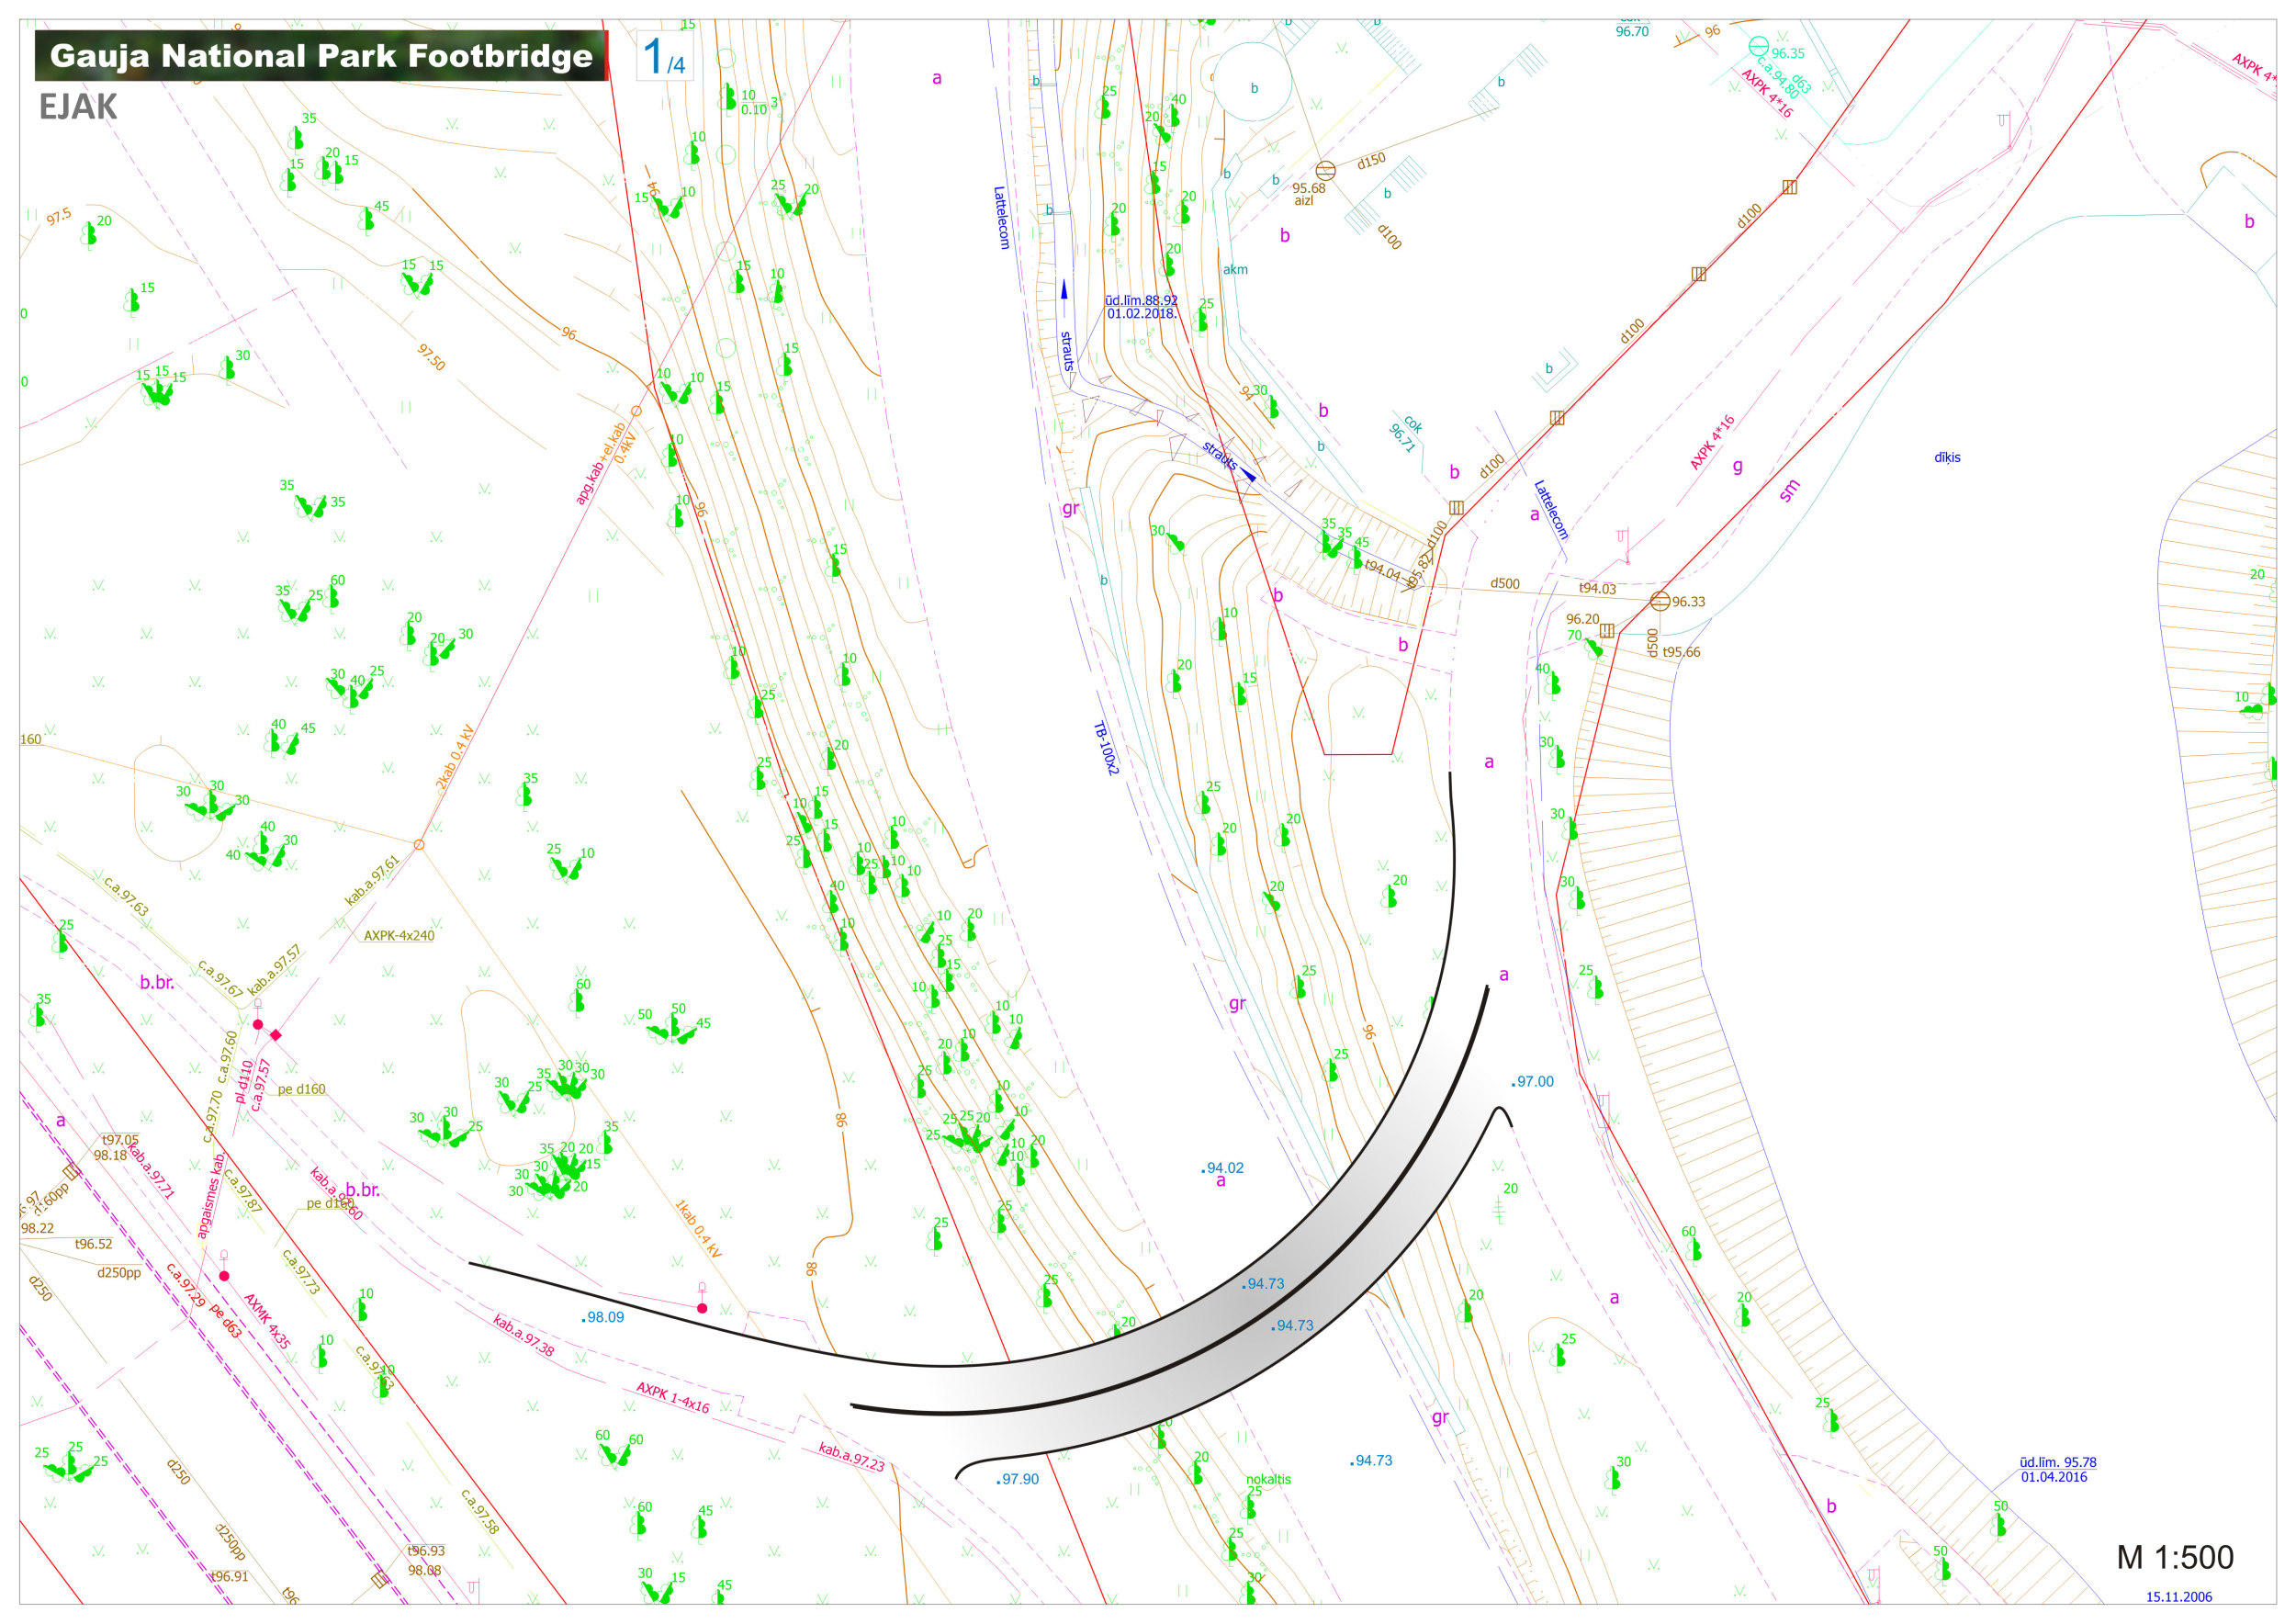Click the Gauja National Park Footbridge title
This screenshot has height=1624, width=2296.
(320, 56)
